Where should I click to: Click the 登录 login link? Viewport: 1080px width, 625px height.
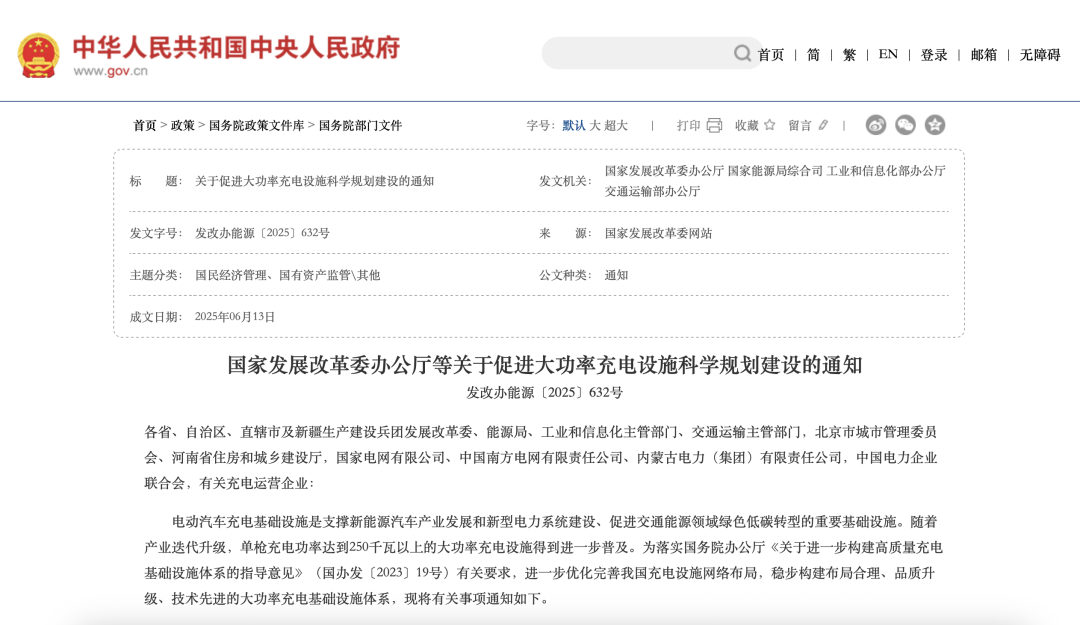[x=932, y=54]
